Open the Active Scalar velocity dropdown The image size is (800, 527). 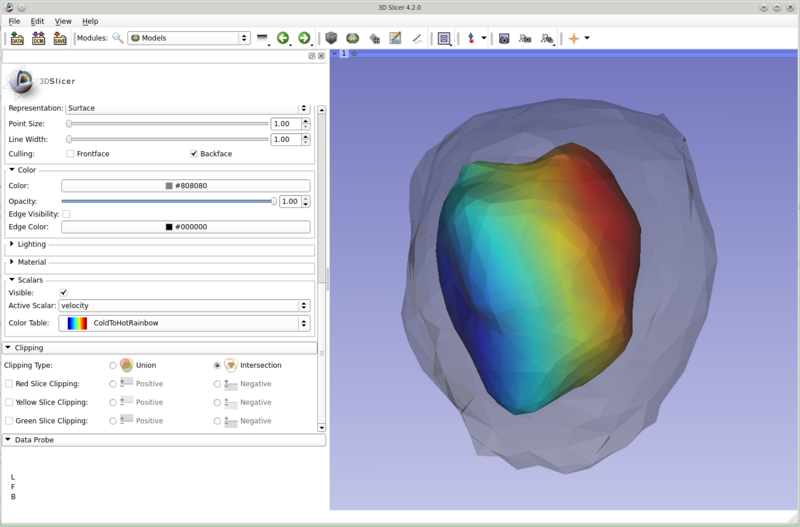(x=184, y=306)
